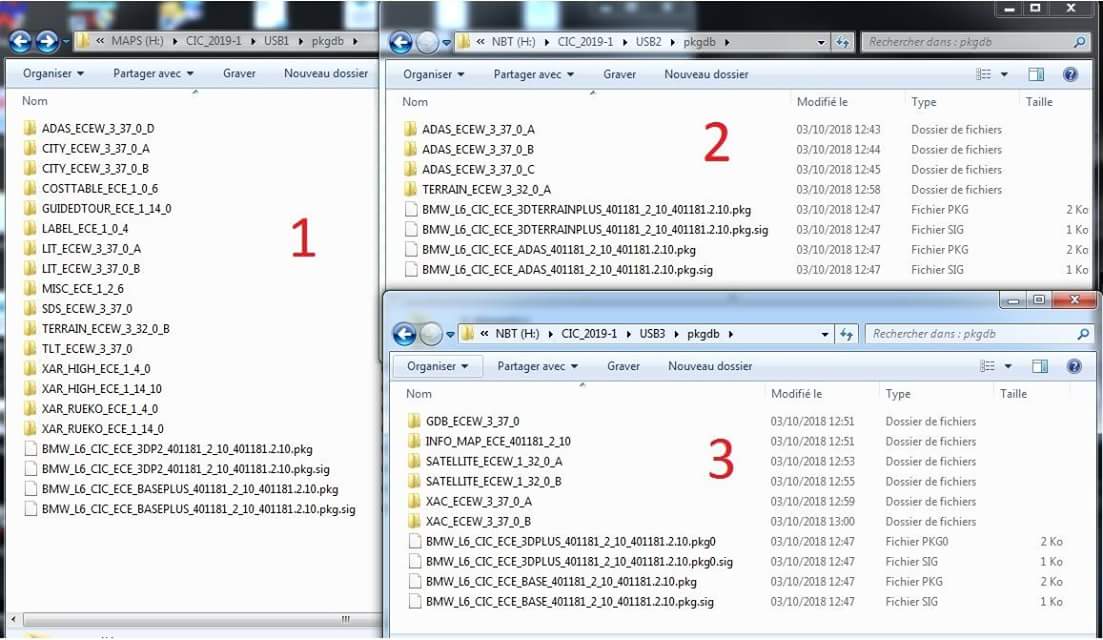Click the search magnifier icon in USB2 window

pos(1079,43)
